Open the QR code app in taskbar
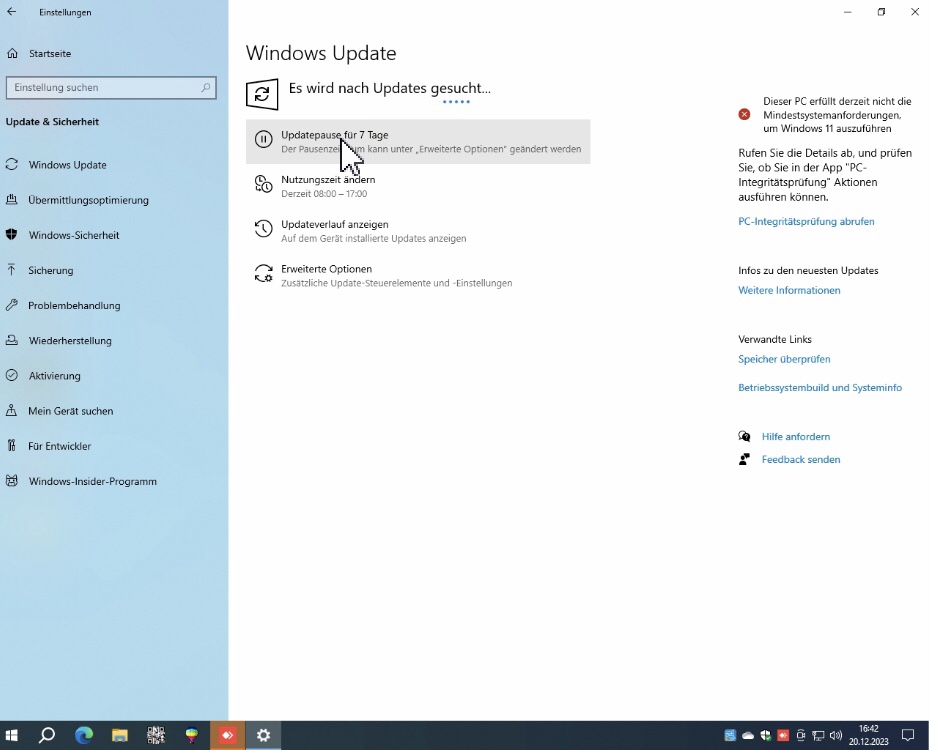The width and height of the screenshot is (929, 750). click(x=156, y=736)
